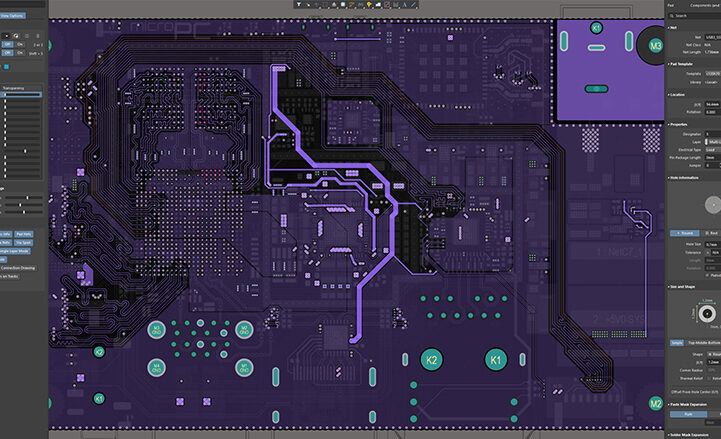
Task: Switch to the Top-Middle-Bottom tab
Action: tap(702, 342)
